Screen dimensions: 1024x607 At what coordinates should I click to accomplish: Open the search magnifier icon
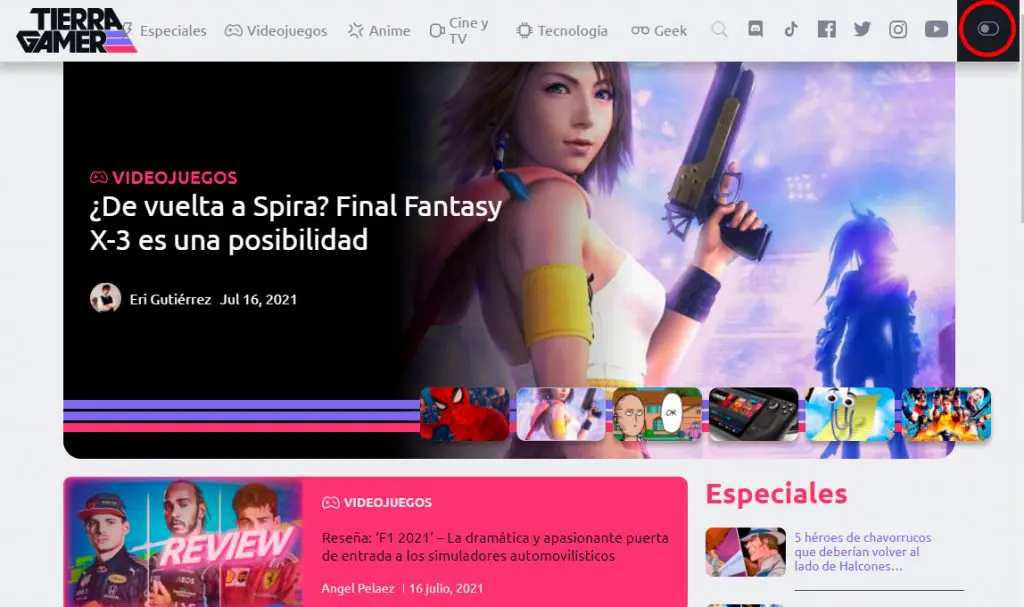point(719,30)
